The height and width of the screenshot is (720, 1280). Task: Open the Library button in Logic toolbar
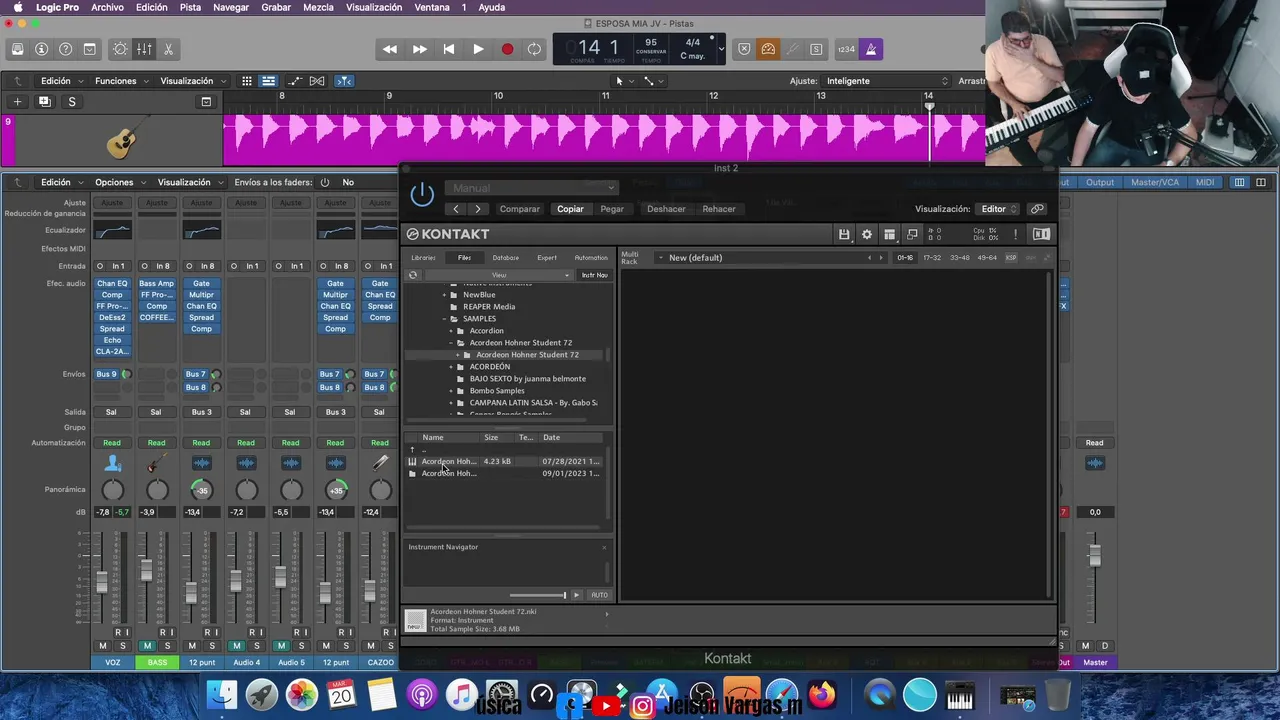pos(17,49)
